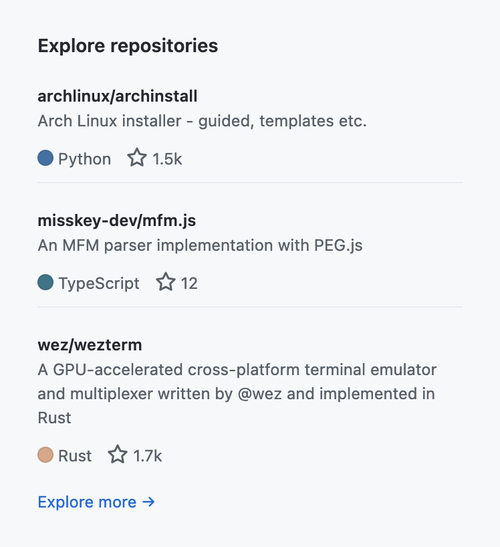Open the misskey-dev/mfm.js repository link
The height and width of the screenshot is (547, 500).
[117, 221]
